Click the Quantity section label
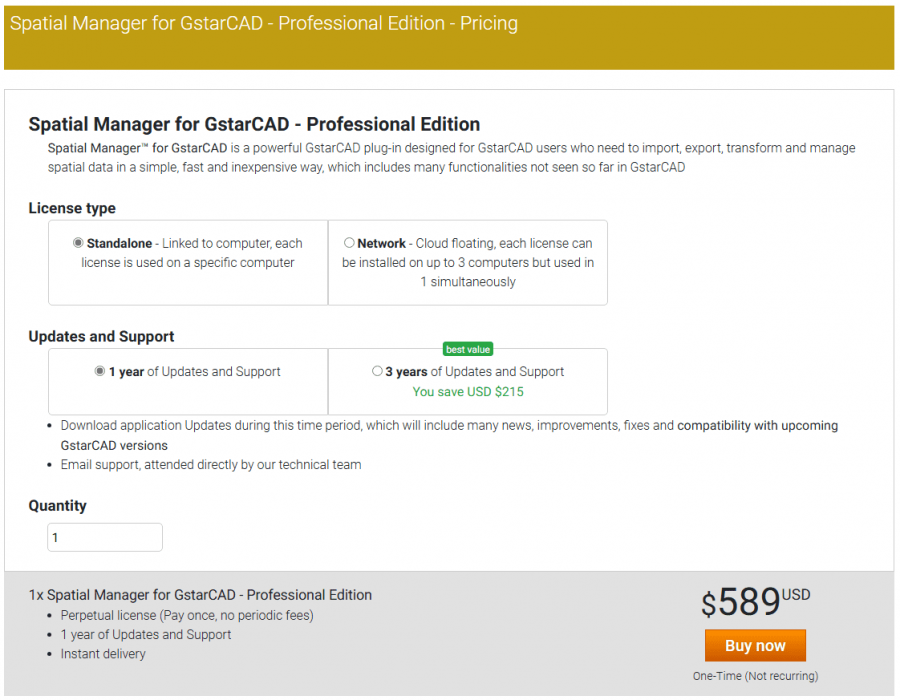This screenshot has width=900, height=700. [x=57, y=506]
